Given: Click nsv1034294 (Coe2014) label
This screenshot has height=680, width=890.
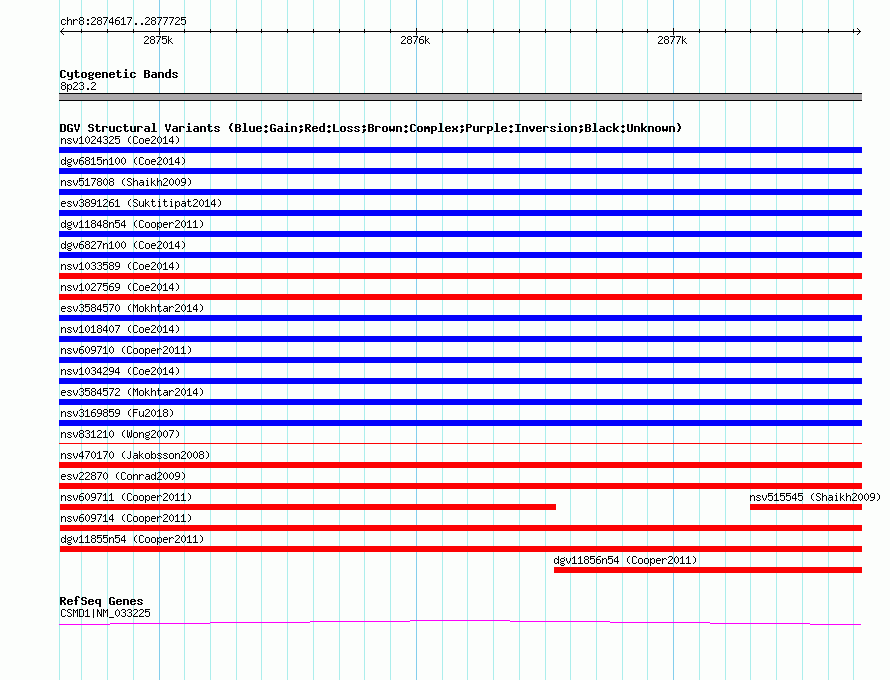Looking at the screenshot, I should click(120, 371).
